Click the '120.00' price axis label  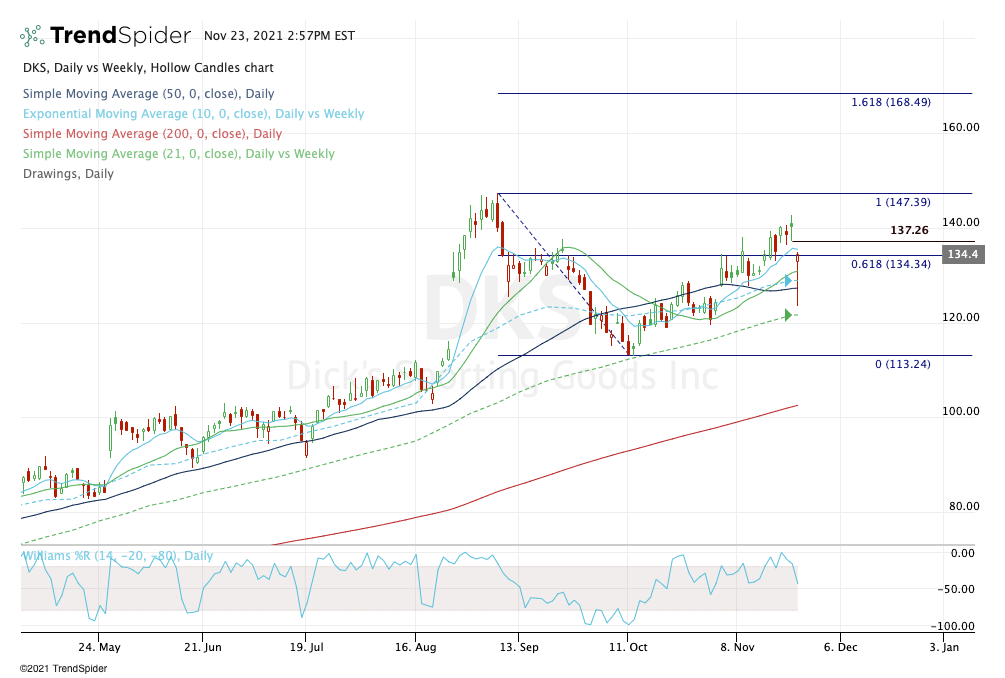960,317
